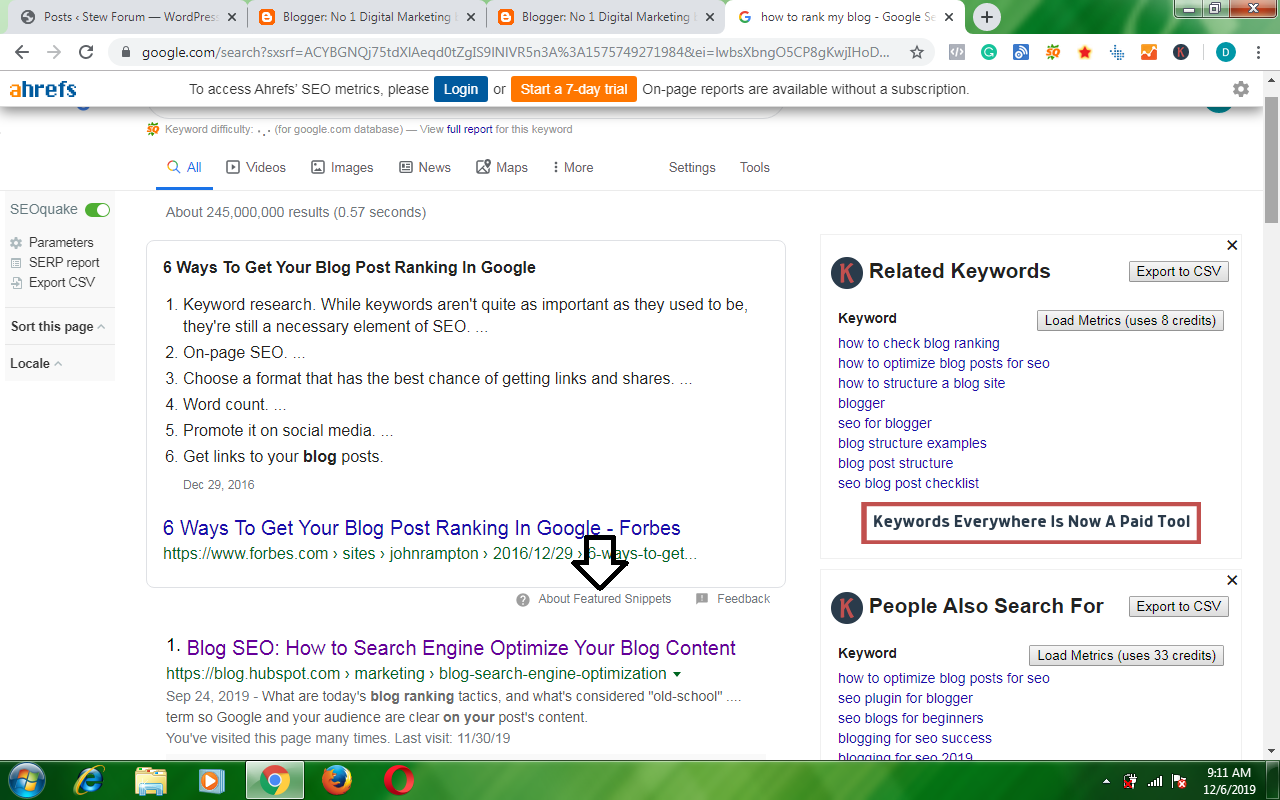1280x800 pixels.
Task: Export Related Keywords to CSV
Action: point(1178,271)
